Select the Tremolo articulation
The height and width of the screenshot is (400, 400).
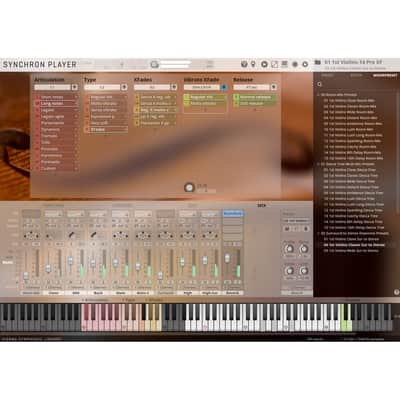(56, 136)
